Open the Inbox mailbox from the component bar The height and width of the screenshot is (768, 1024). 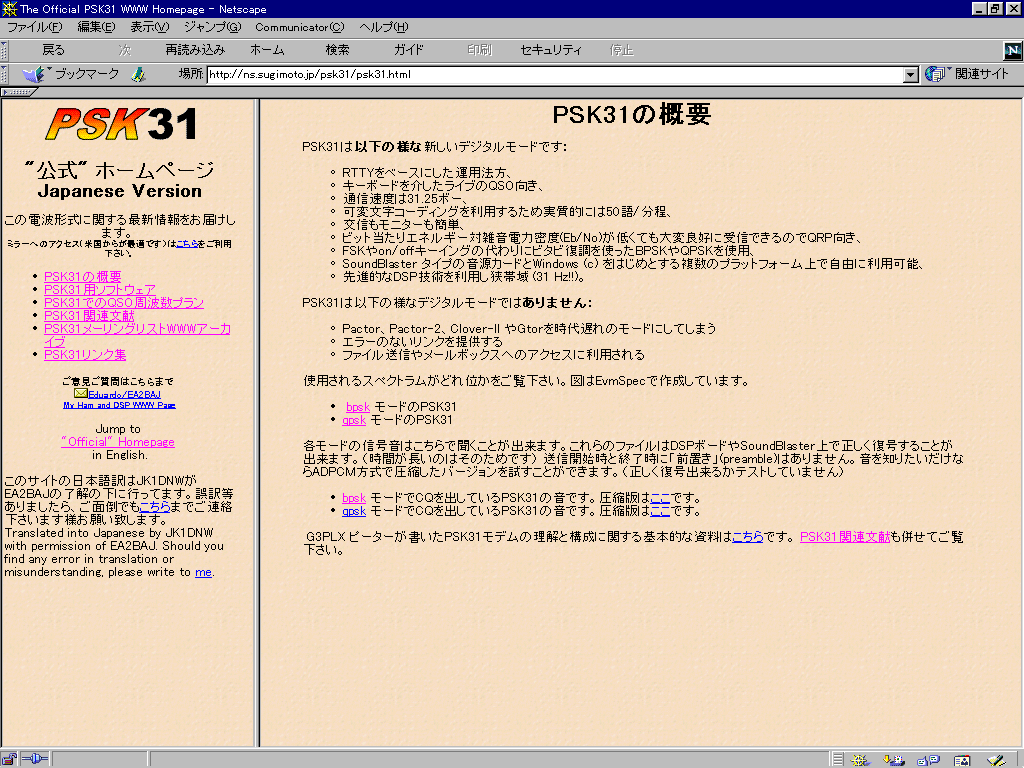pos(893,760)
